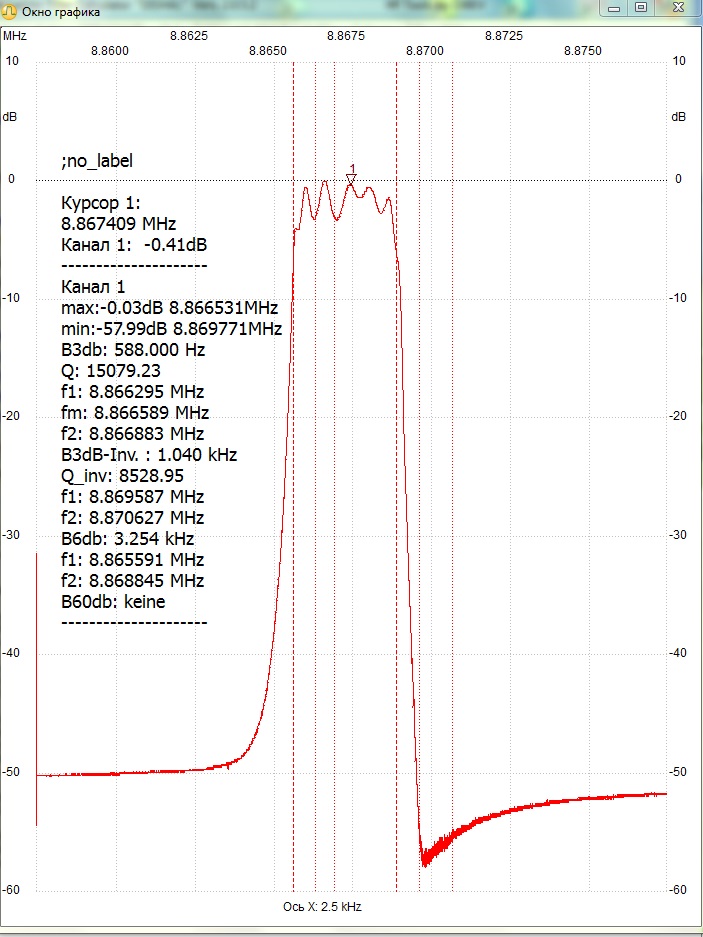Click the B3db: 588.000 Hz readout line
Screen dimensions: 703x937
click(x=133, y=350)
